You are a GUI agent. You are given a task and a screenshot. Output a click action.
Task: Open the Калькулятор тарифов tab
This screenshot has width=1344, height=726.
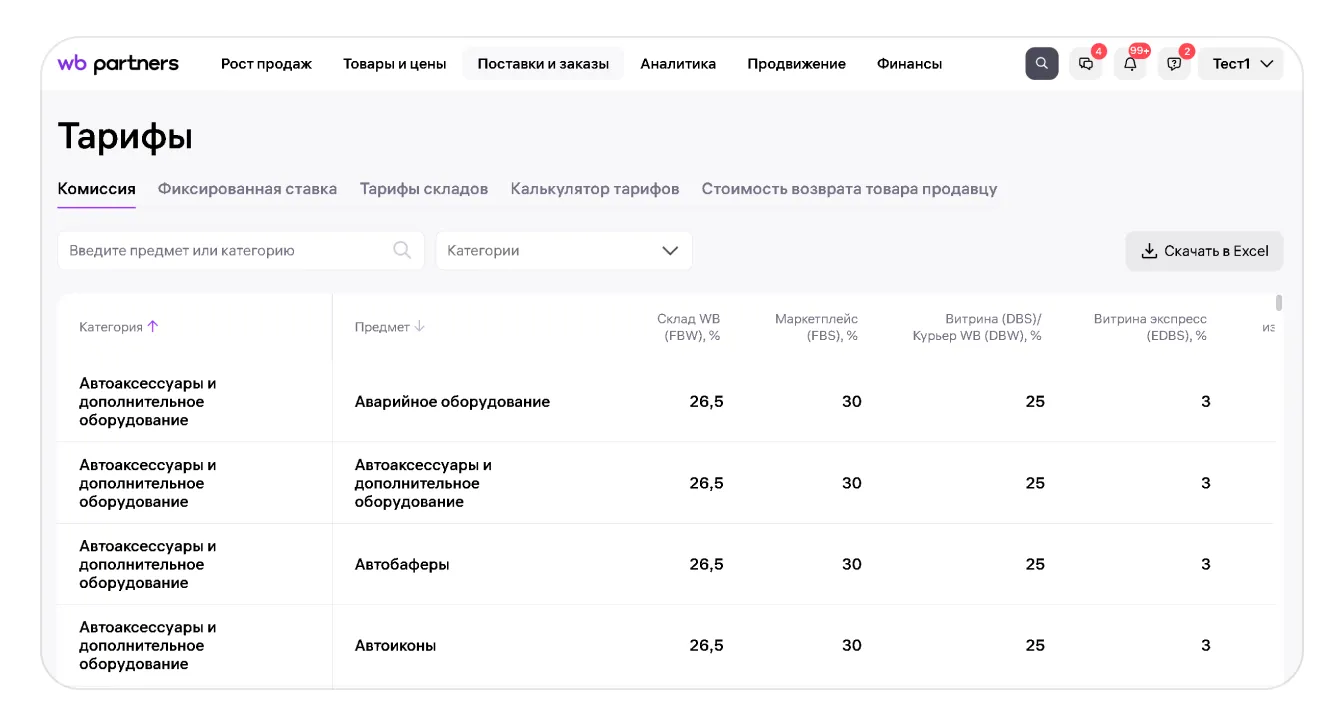(x=594, y=189)
